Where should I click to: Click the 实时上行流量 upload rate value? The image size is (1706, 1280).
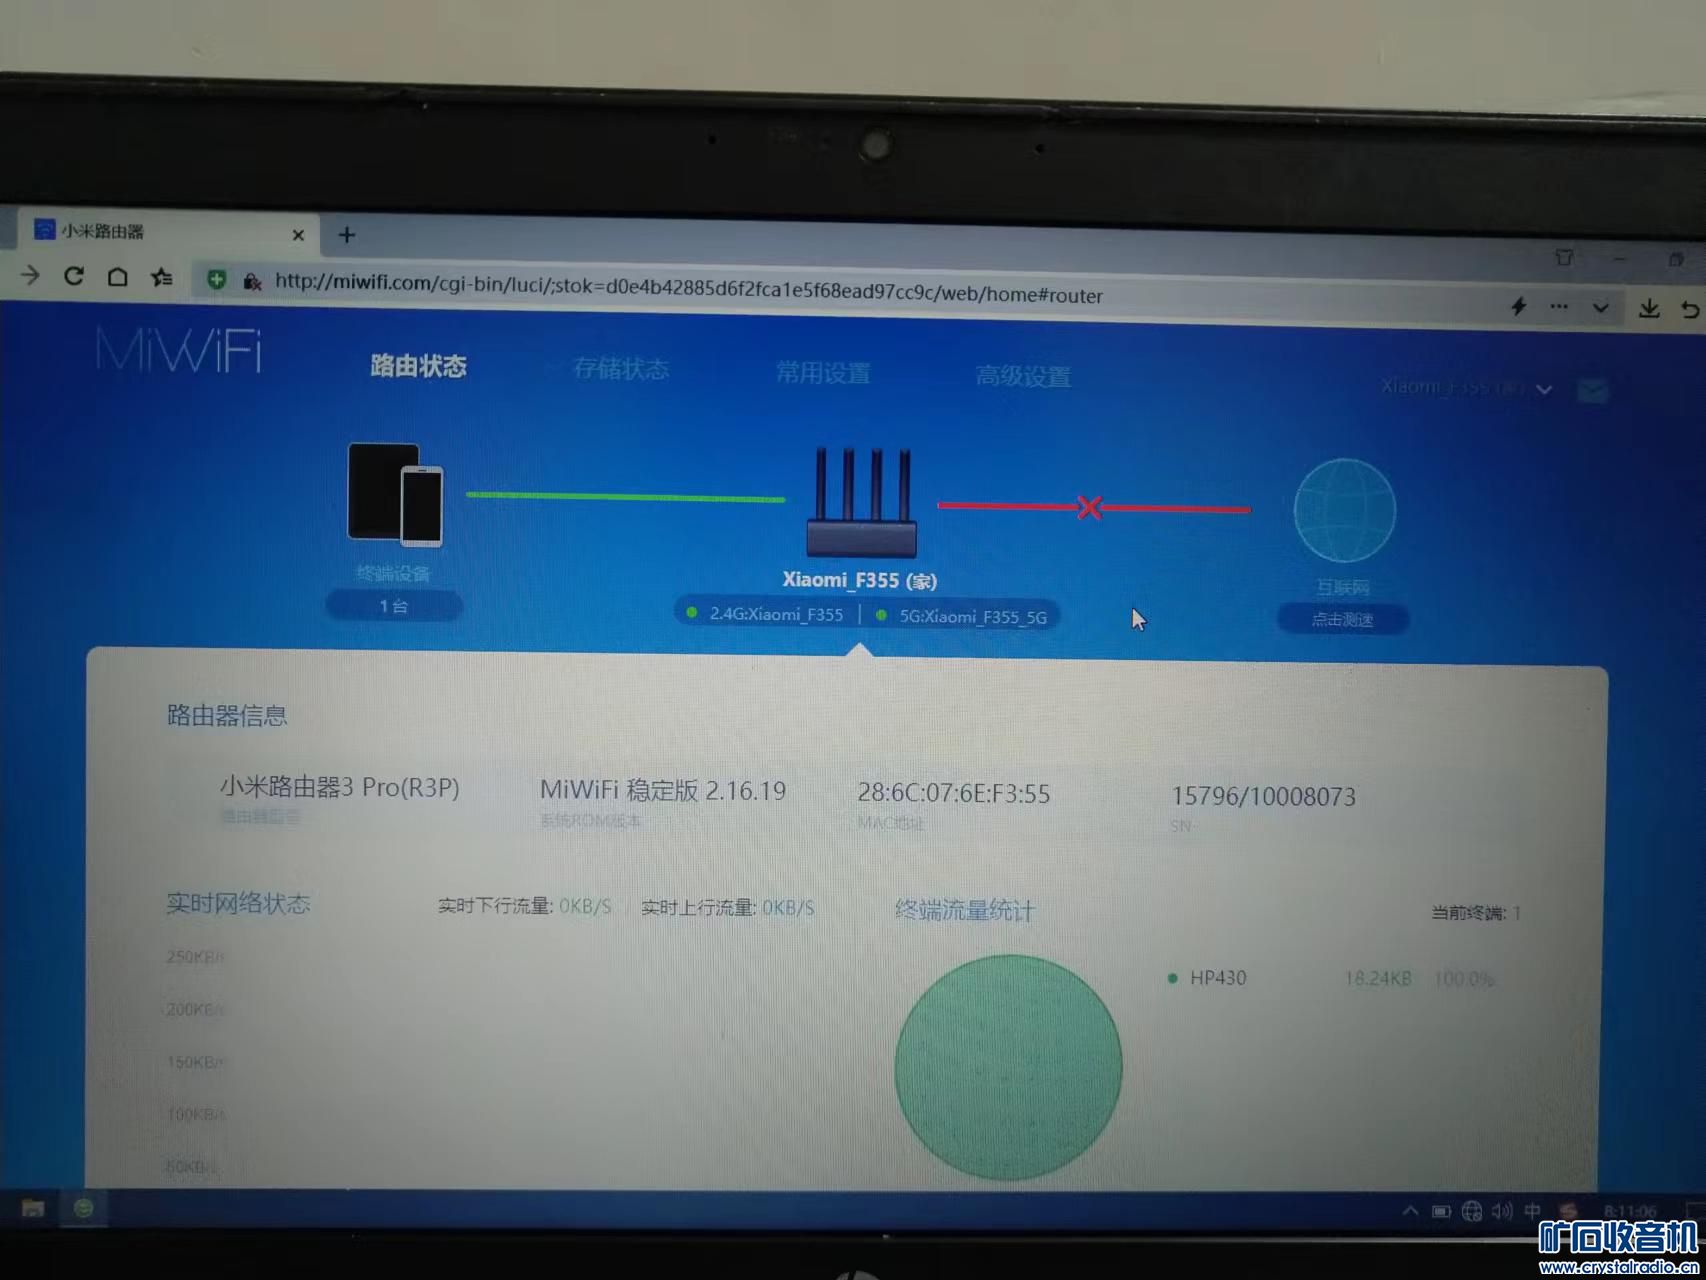tap(788, 909)
